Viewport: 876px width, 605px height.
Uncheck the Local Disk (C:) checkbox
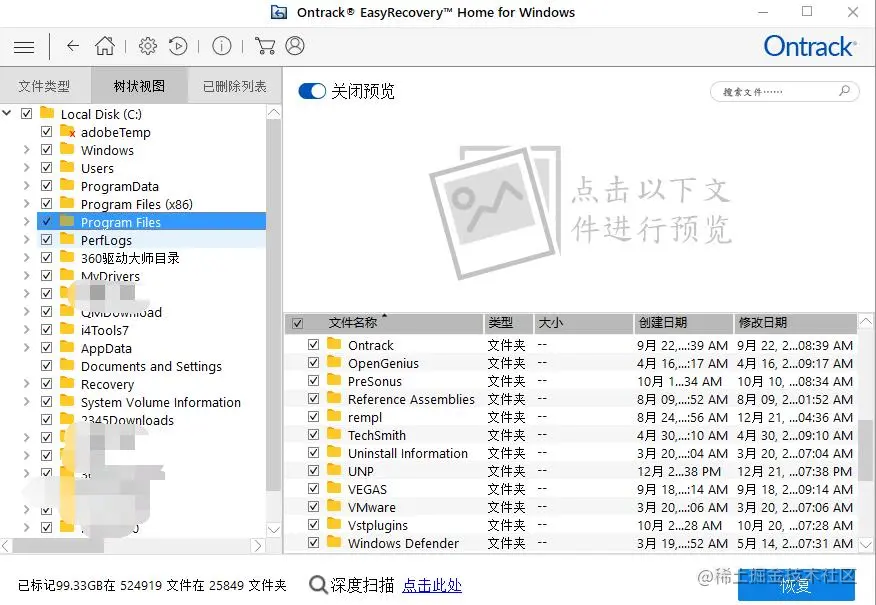[26, 113]
